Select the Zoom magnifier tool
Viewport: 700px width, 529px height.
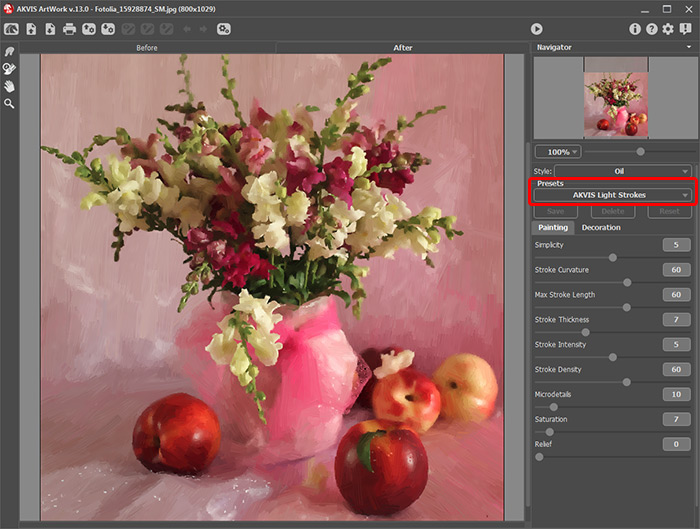click(x=9, y=104)
